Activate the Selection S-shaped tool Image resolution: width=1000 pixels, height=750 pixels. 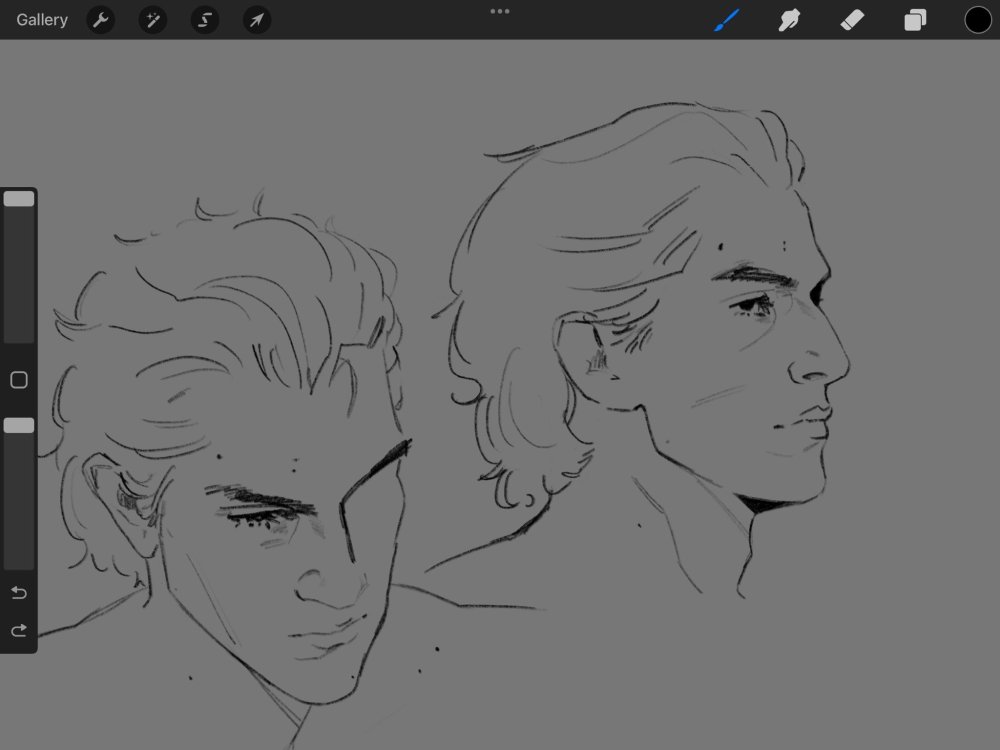click(x=205, y=20)
